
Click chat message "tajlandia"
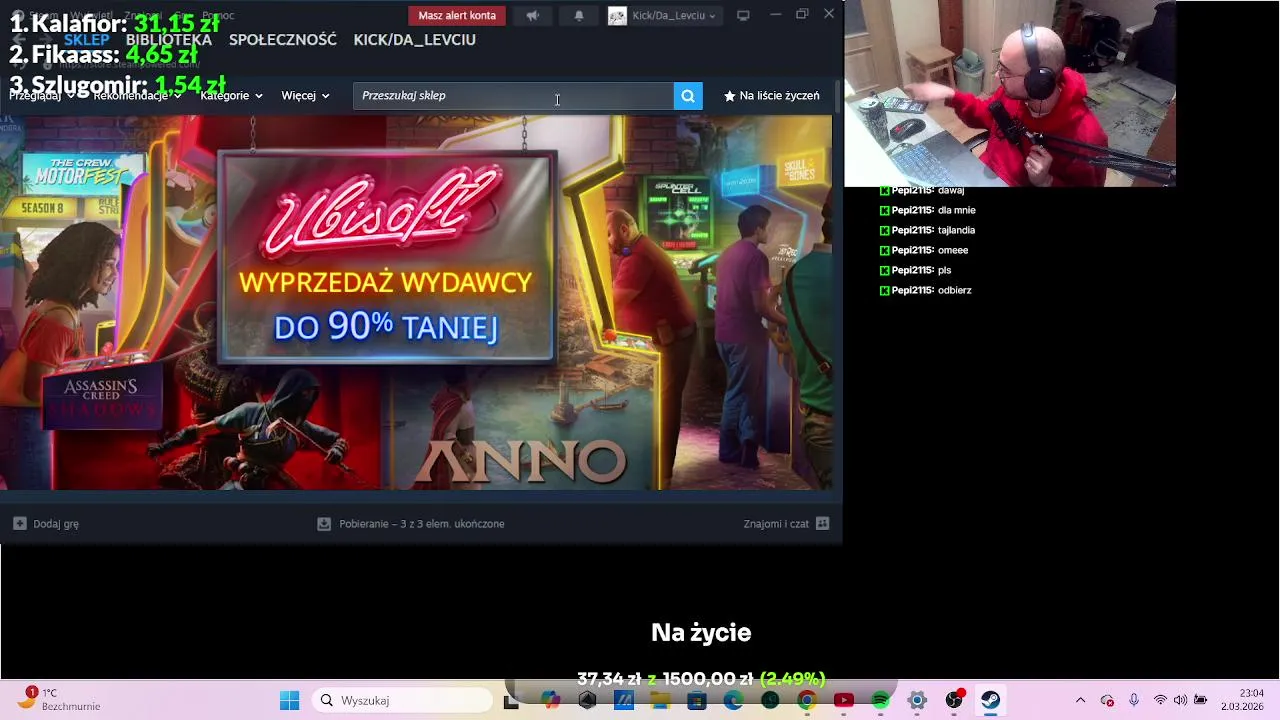pyautogui.click(x=956, y=230)
